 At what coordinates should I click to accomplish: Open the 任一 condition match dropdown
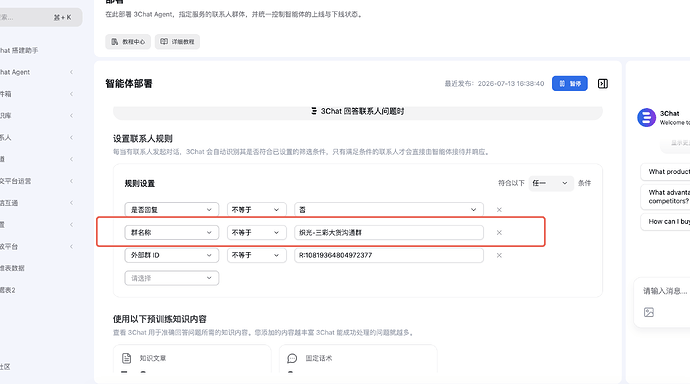click(551, 183)
